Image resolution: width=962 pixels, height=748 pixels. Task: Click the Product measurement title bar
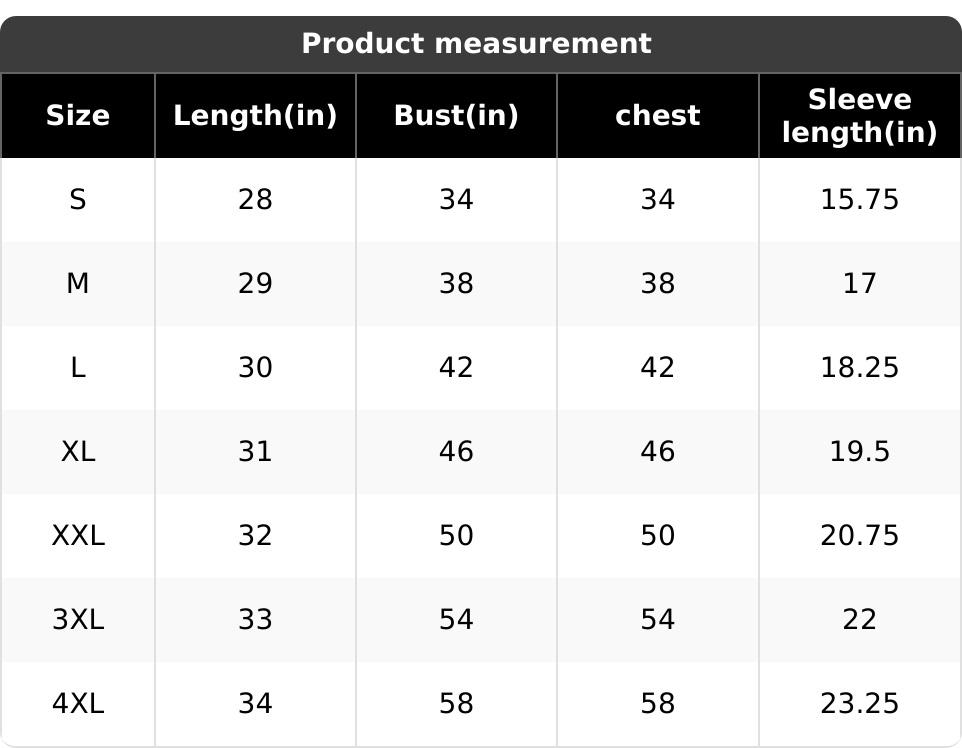click(x=476, y=44)
